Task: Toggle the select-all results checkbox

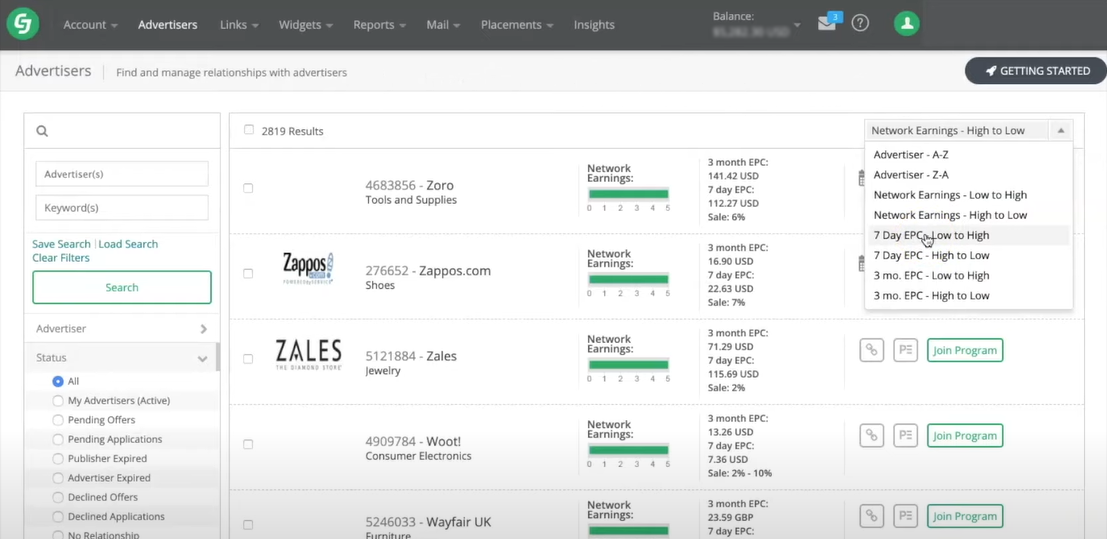Action: point(249,130)
